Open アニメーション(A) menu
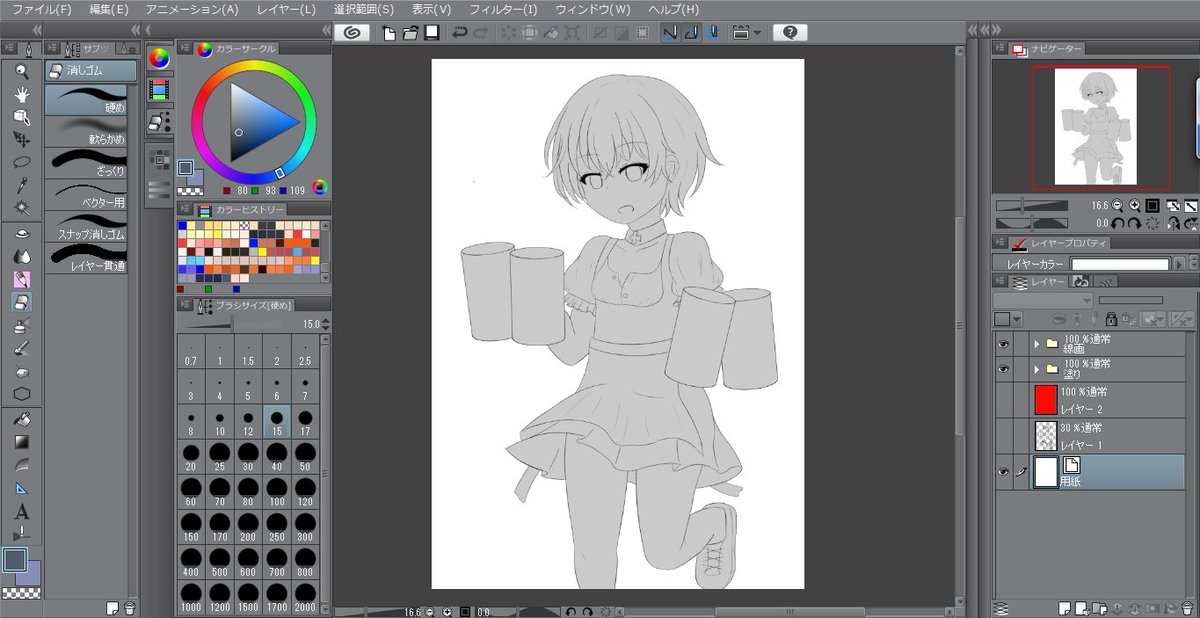 click(x=192, y=9)
